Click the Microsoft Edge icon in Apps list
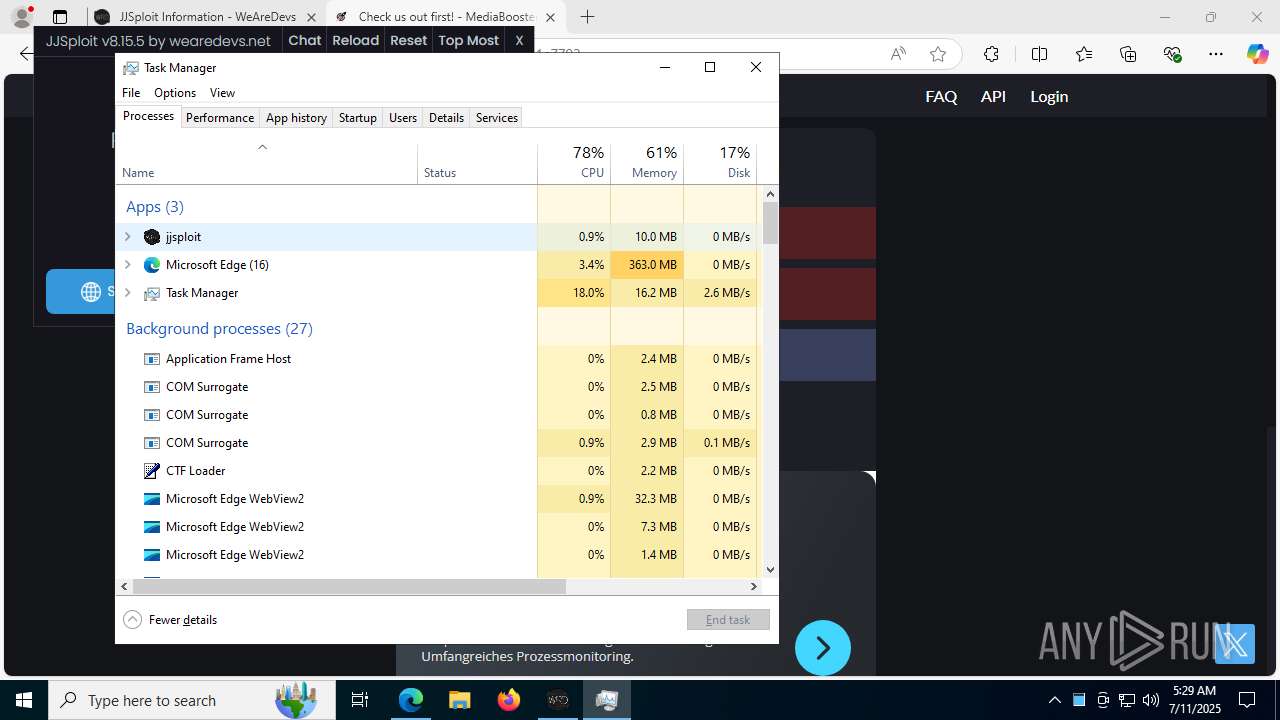Viewport: 1280px width, 720px height. (152, 265)
